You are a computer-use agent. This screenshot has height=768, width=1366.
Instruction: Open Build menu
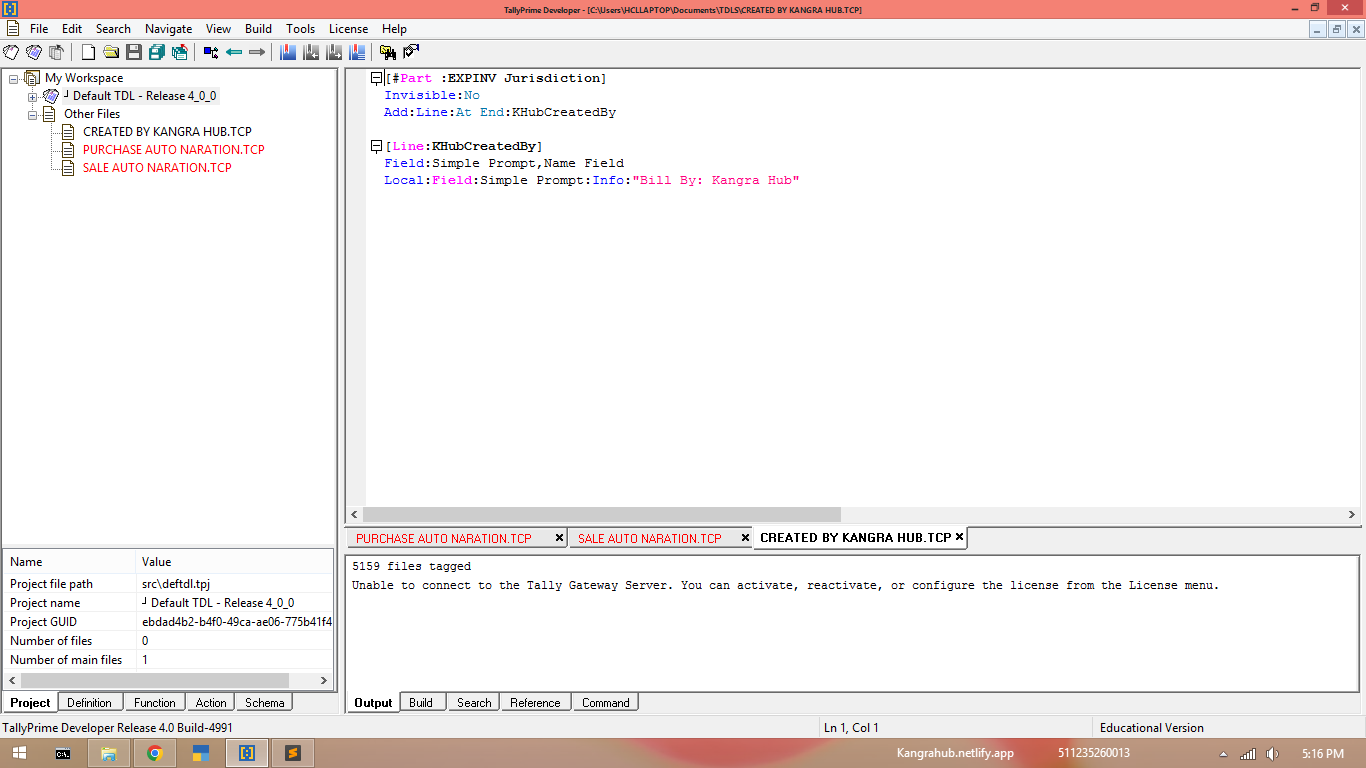(x=258, y=29)
